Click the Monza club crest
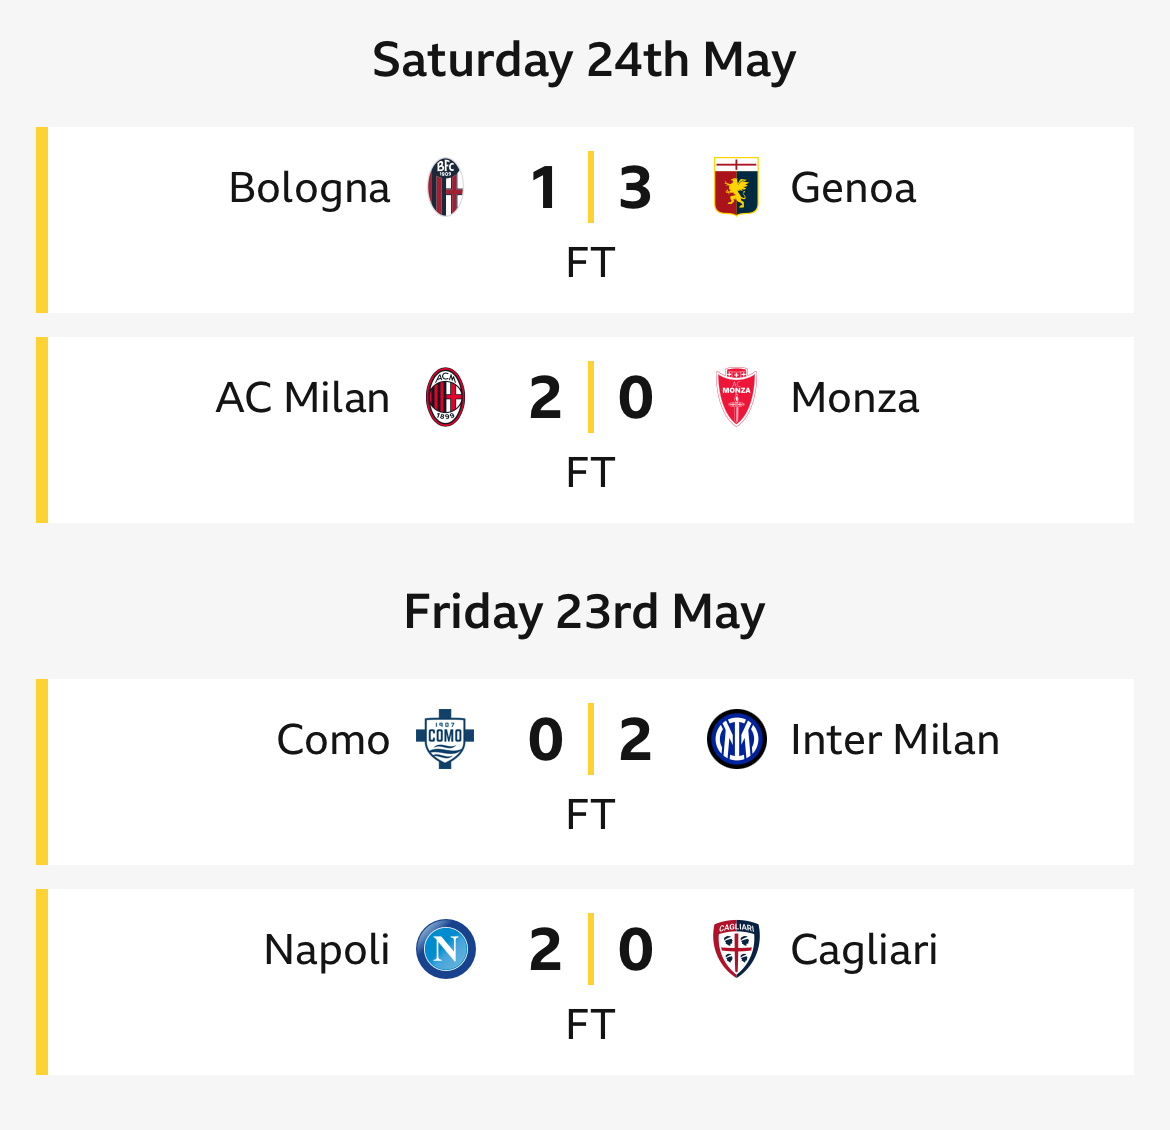1170x1130 pixels. point(736,397)
